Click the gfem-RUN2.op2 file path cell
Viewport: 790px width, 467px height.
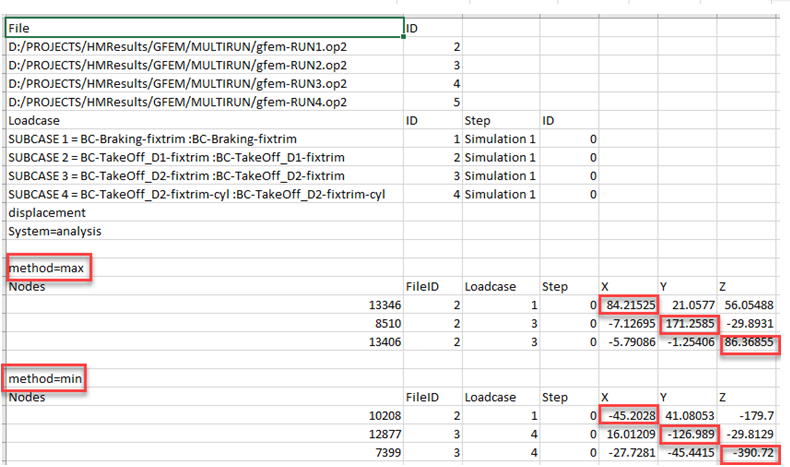pyautogui.click(x=204, y=65)
